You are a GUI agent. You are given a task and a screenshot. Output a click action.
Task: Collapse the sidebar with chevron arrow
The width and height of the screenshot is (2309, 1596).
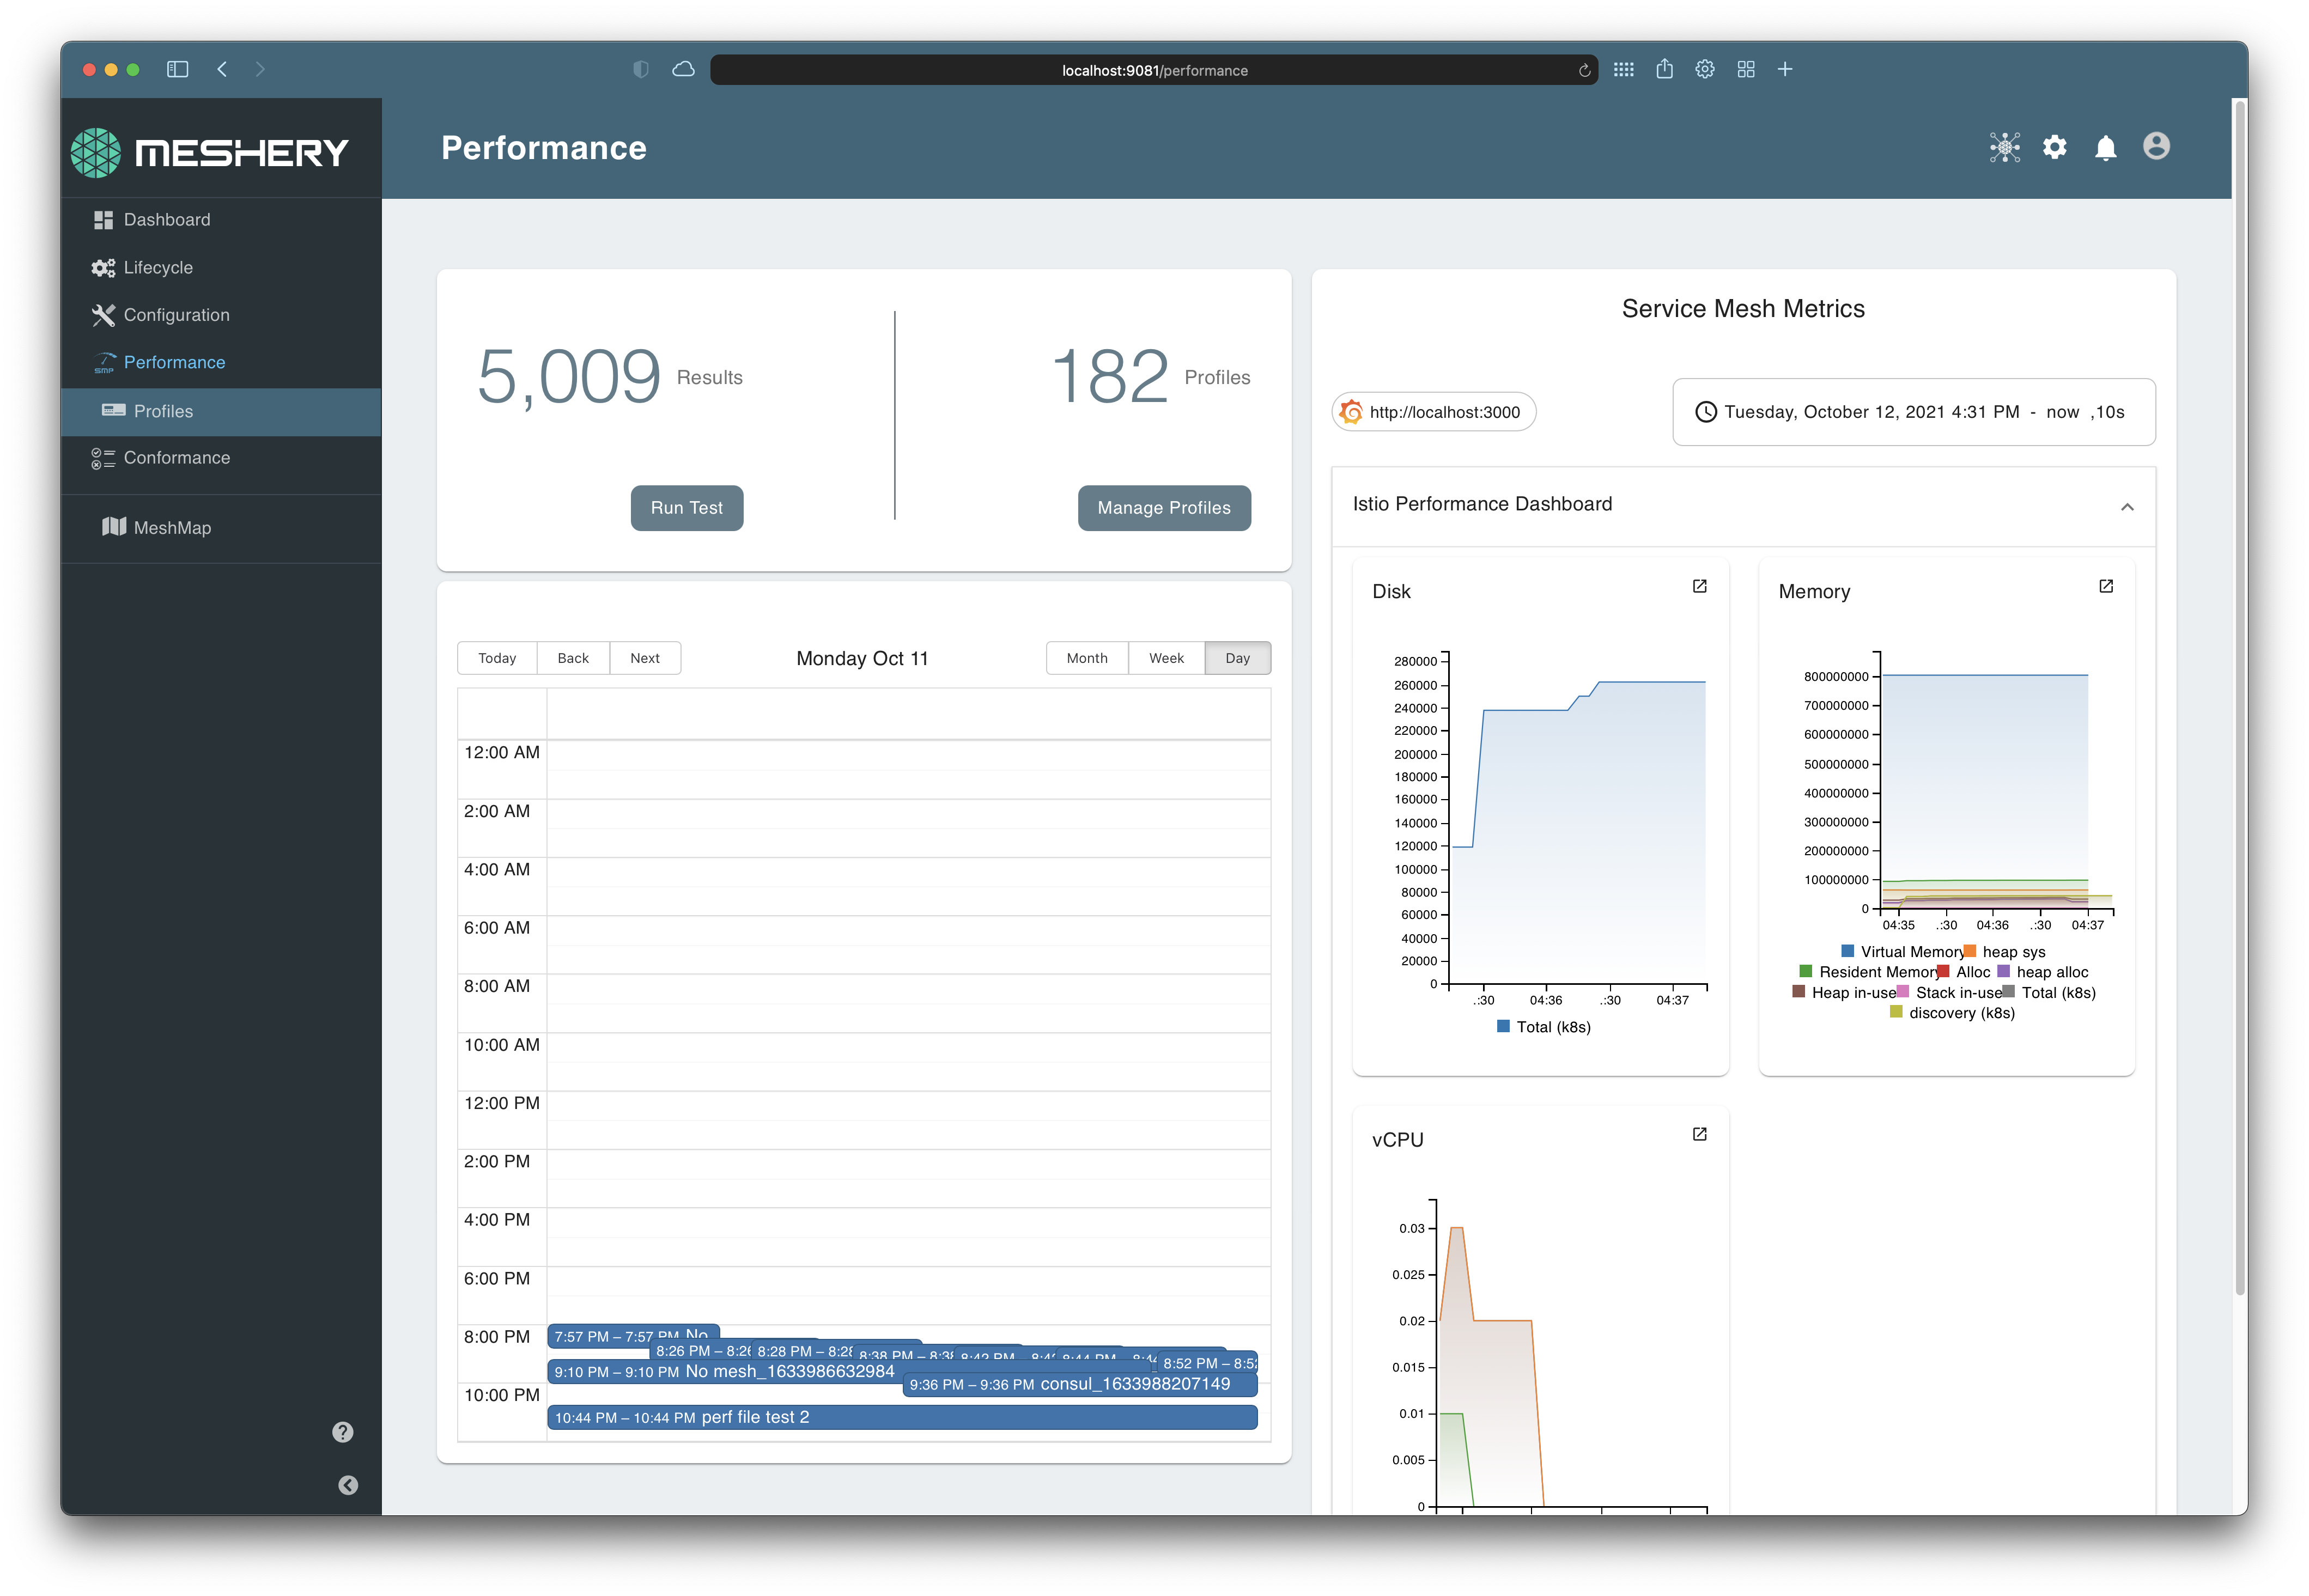(x=348, y=1485)
